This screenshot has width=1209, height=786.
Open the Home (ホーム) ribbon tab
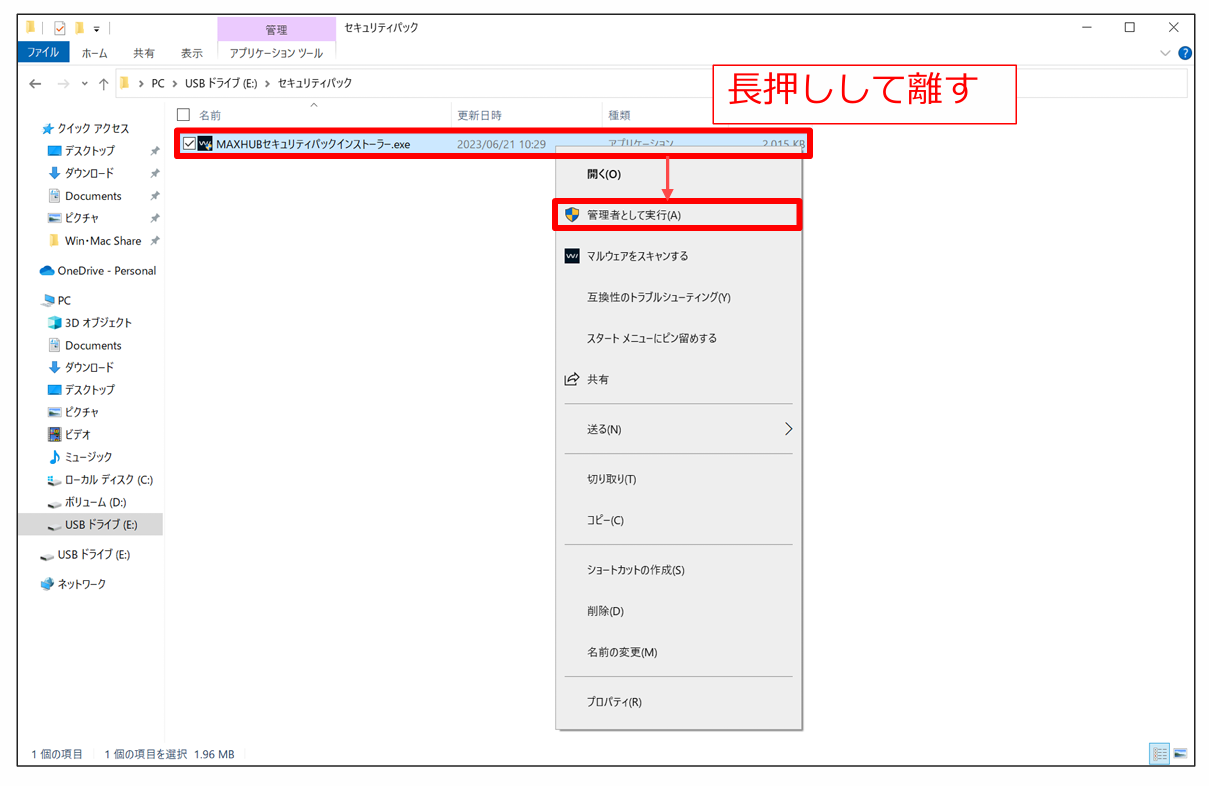[x=95, y=53]
